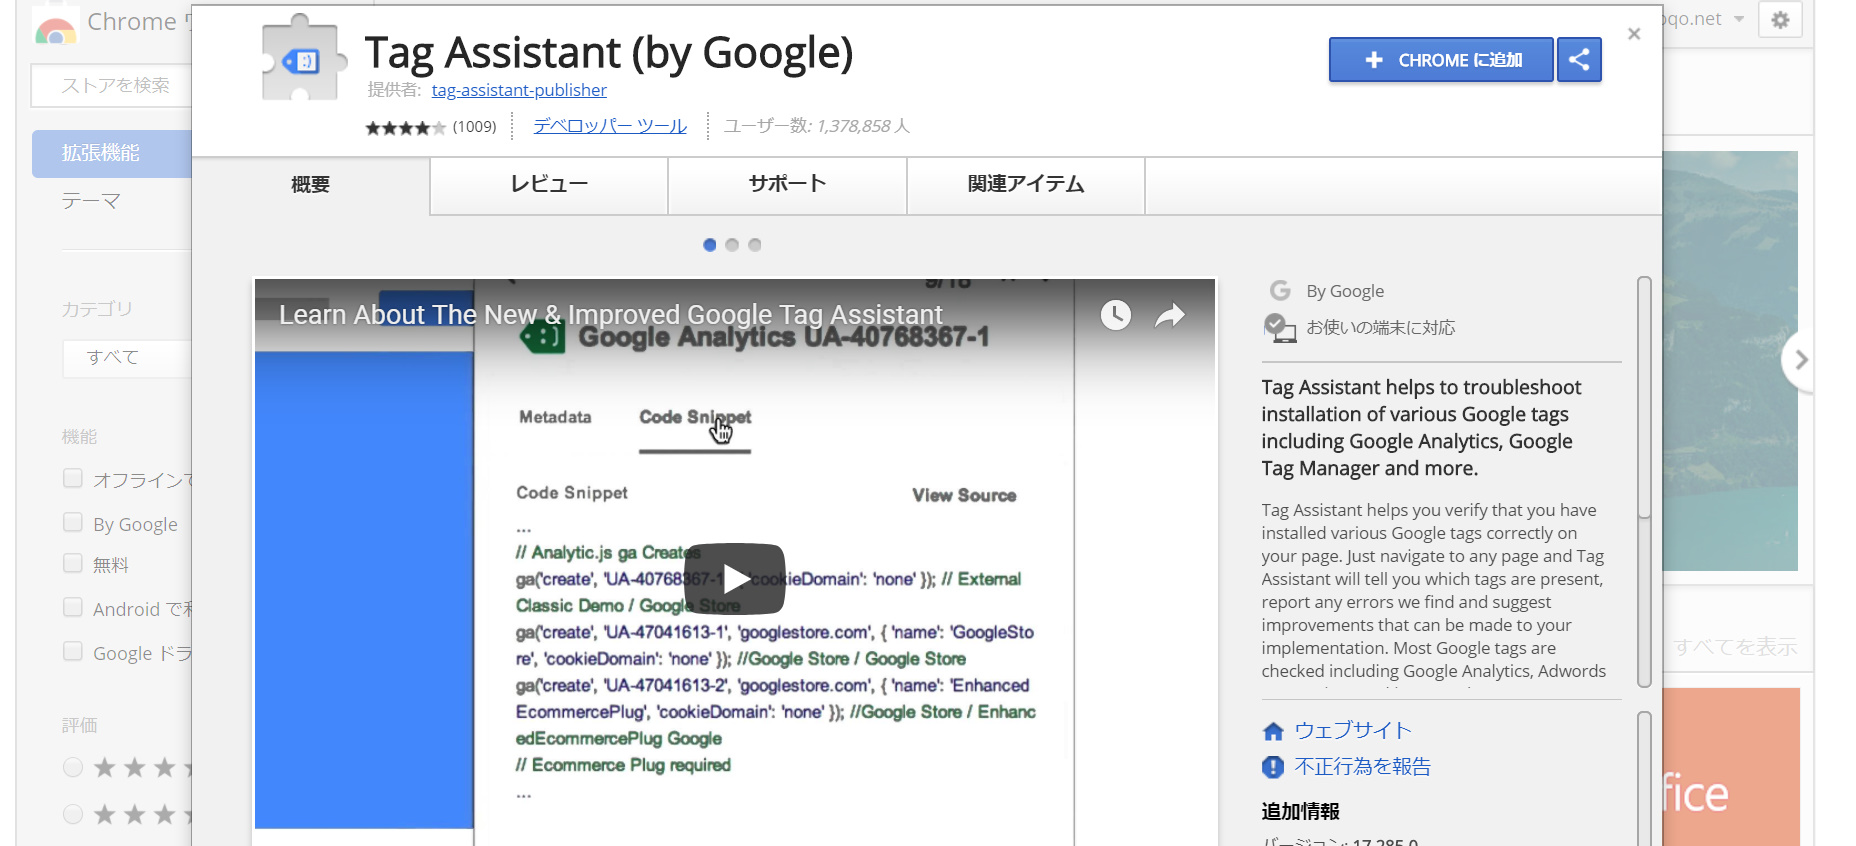Open the デベロッパー ツール category link
Viewport: 1856px width, 846px height.
click(x=610, y=126)
